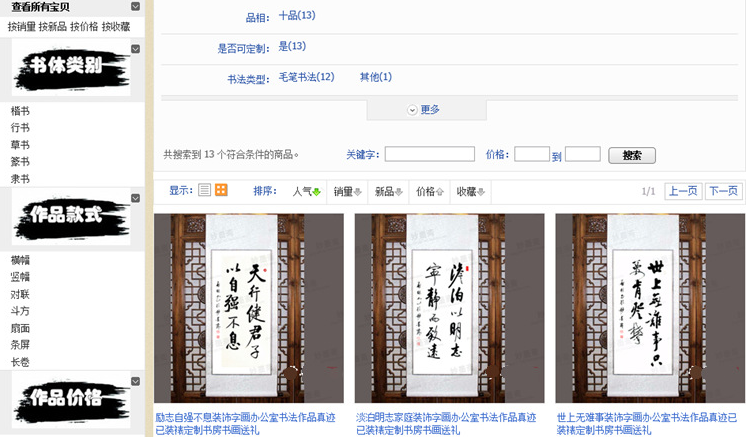Collapse the 书体类别 category arrow
Screen dimensions: 748x441
pos(135,49)
